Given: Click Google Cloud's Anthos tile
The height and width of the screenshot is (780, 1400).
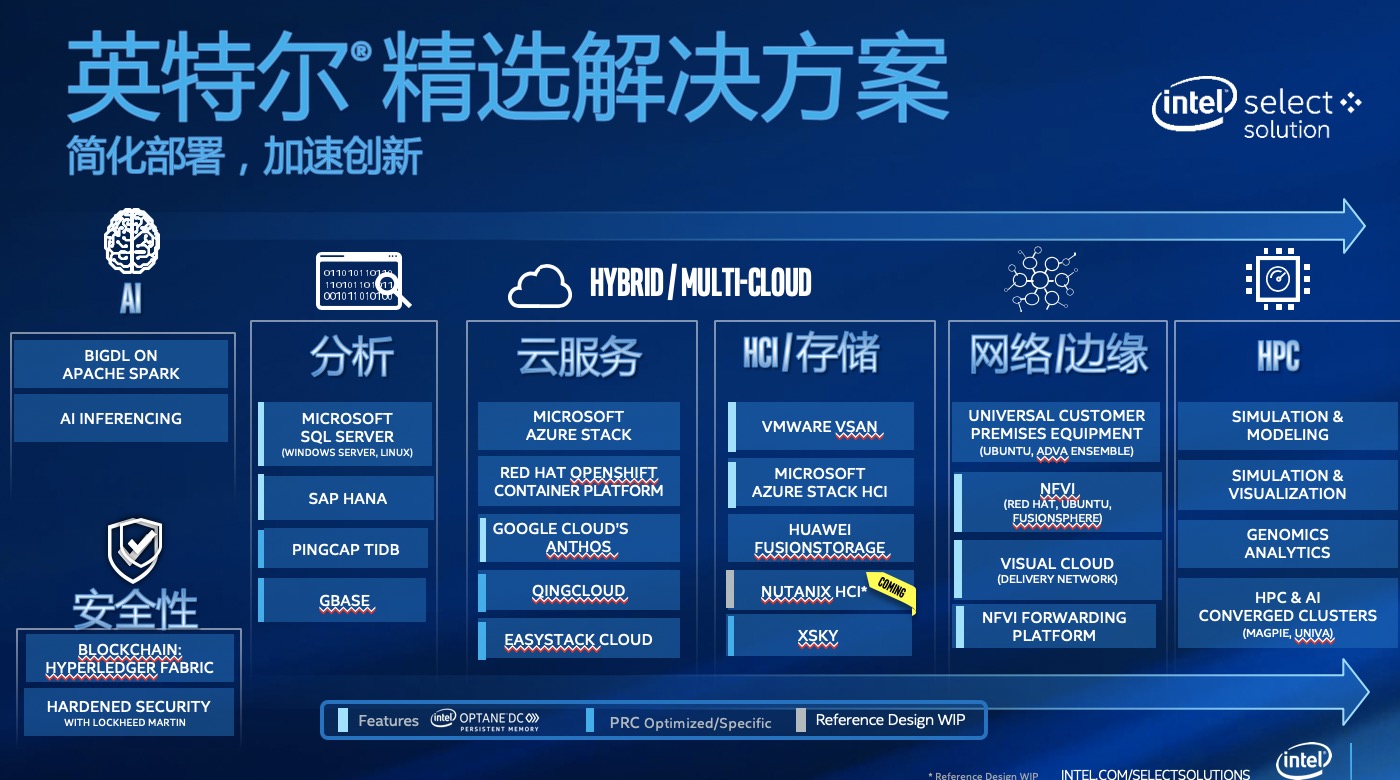Looking at the screenshot, I should [579, 538].
